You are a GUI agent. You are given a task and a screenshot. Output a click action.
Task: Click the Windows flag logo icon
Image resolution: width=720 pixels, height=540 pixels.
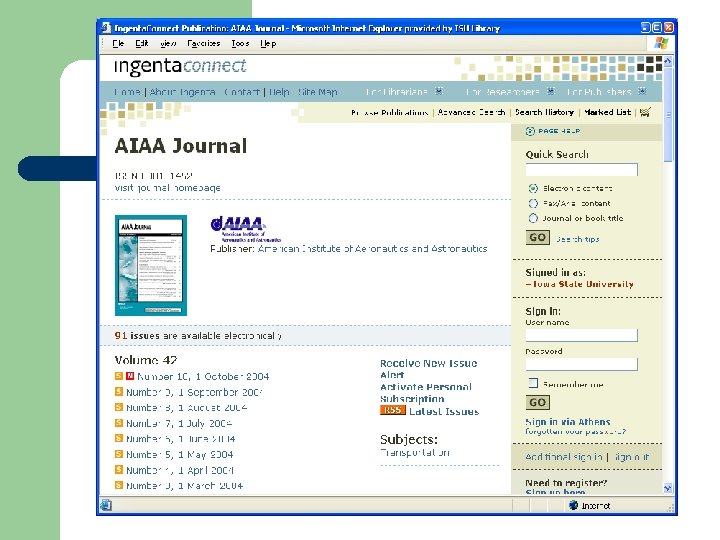click(661, 44)
